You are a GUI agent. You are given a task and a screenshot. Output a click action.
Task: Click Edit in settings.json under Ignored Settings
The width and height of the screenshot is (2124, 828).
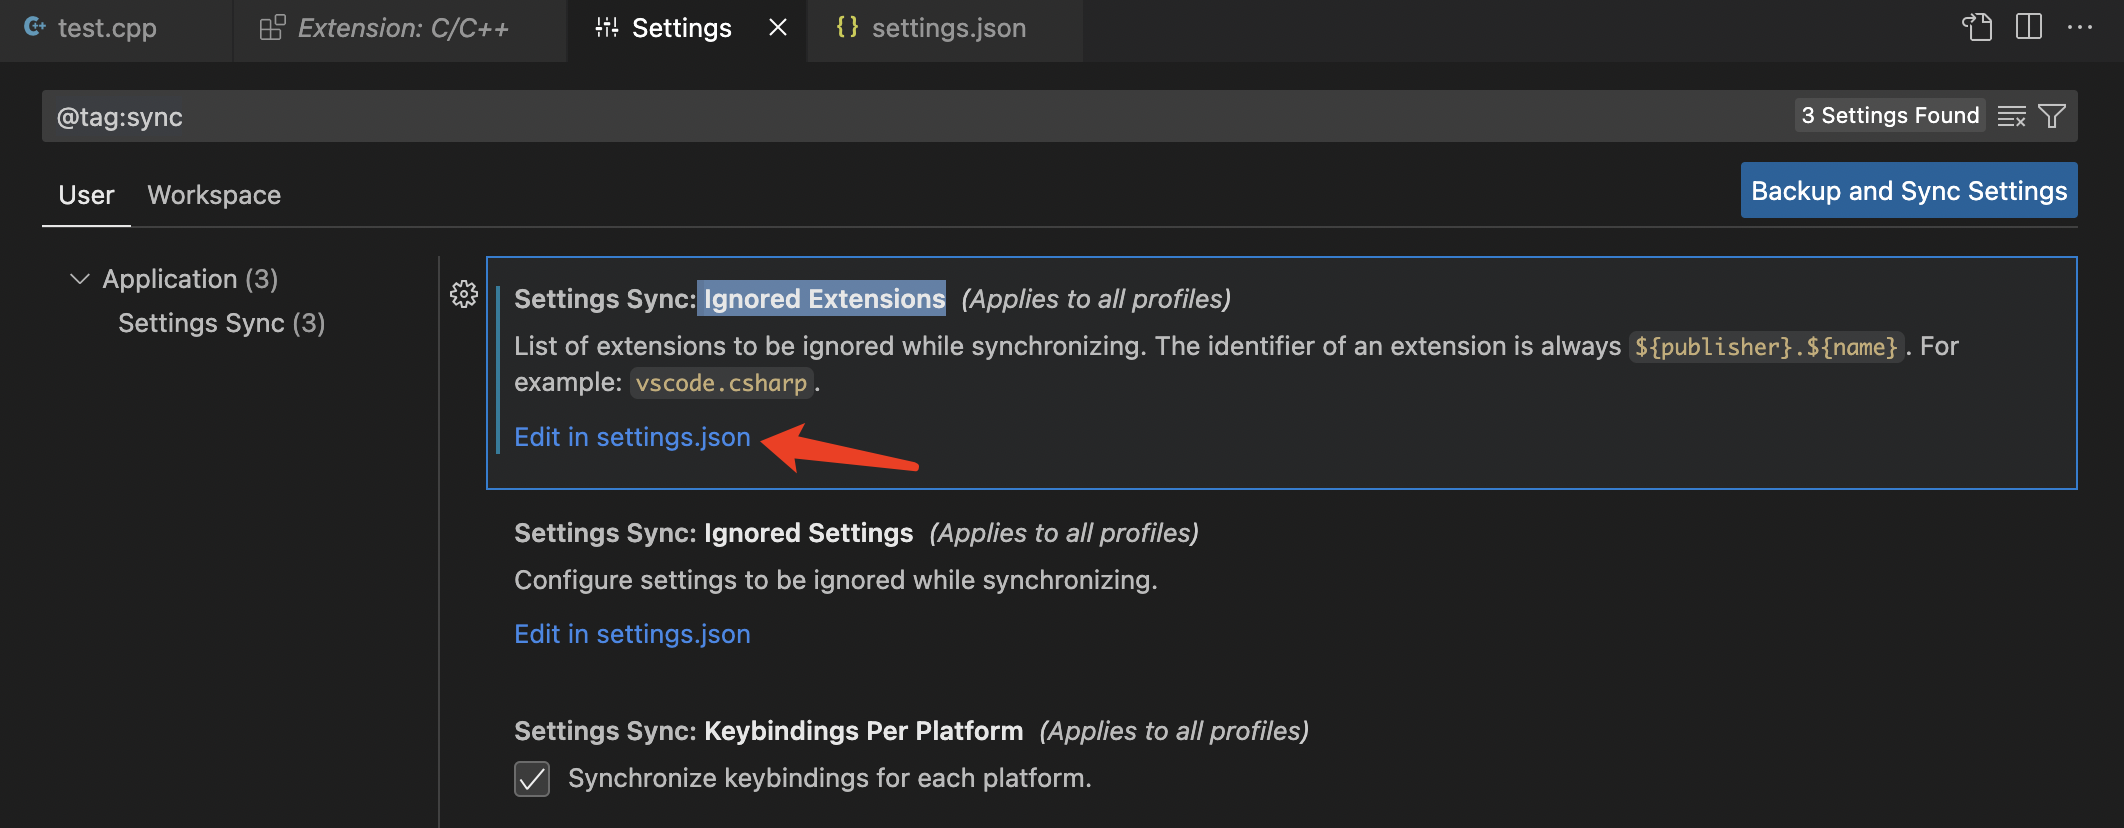tap(632, 634)
